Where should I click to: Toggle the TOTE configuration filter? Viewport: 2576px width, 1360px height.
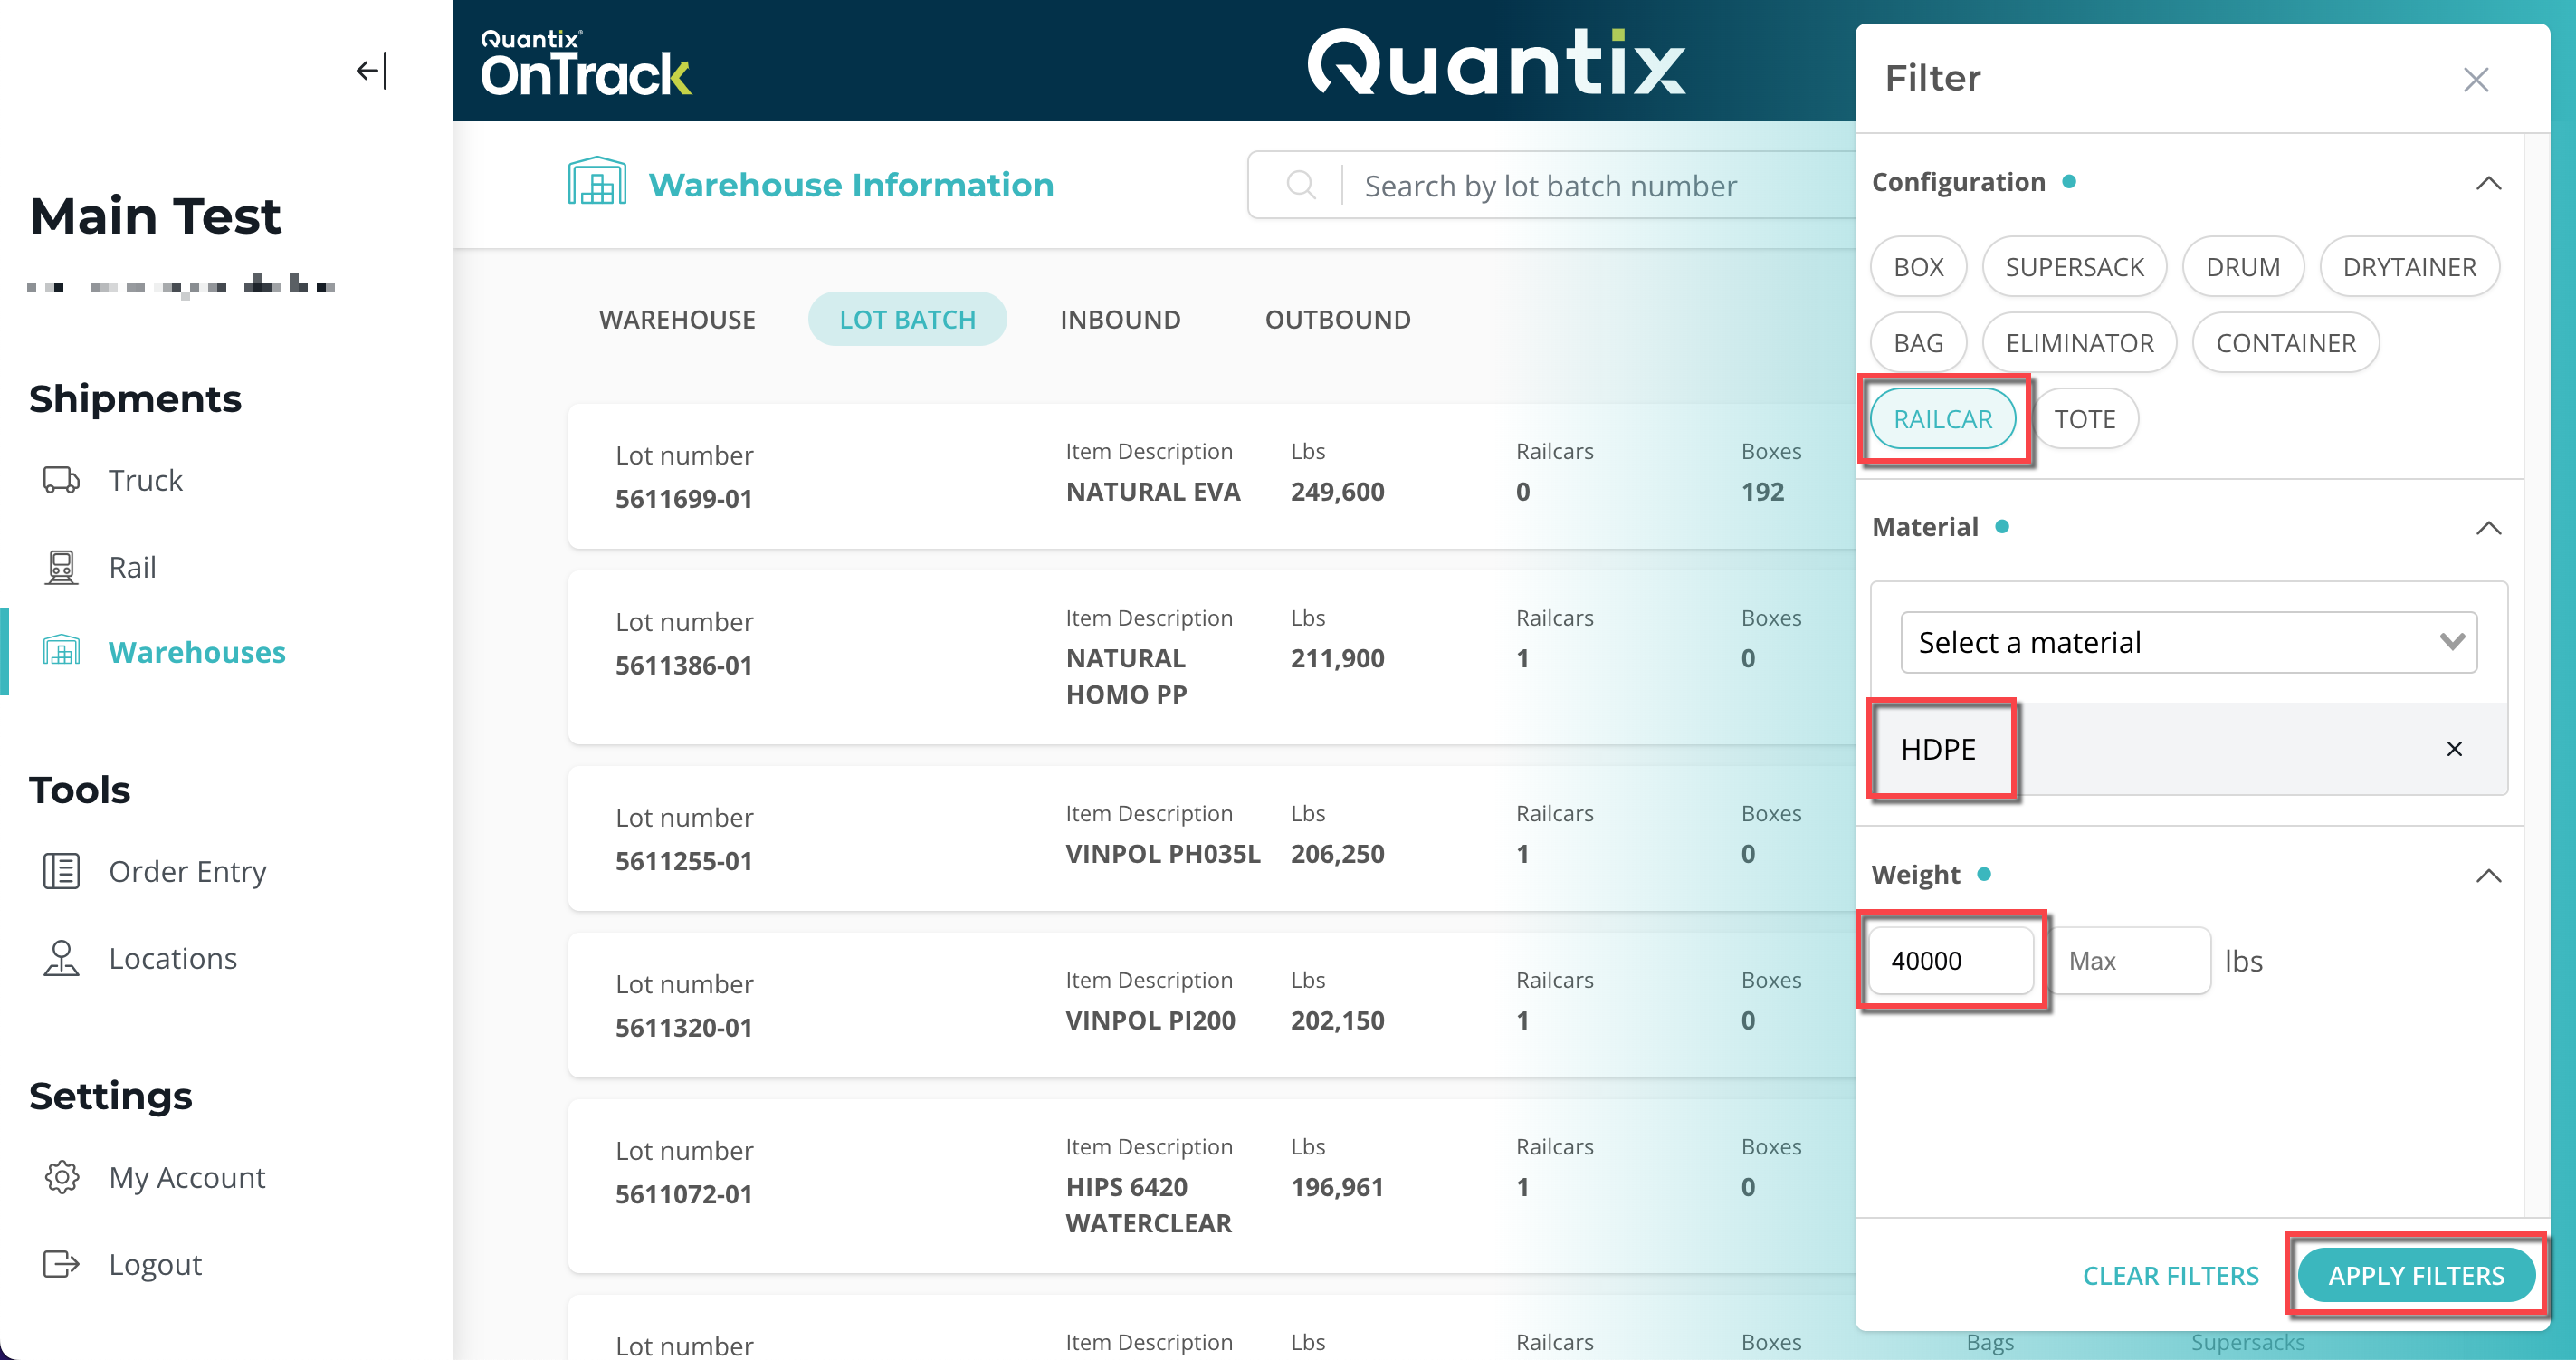click(x=2085, y=419)
